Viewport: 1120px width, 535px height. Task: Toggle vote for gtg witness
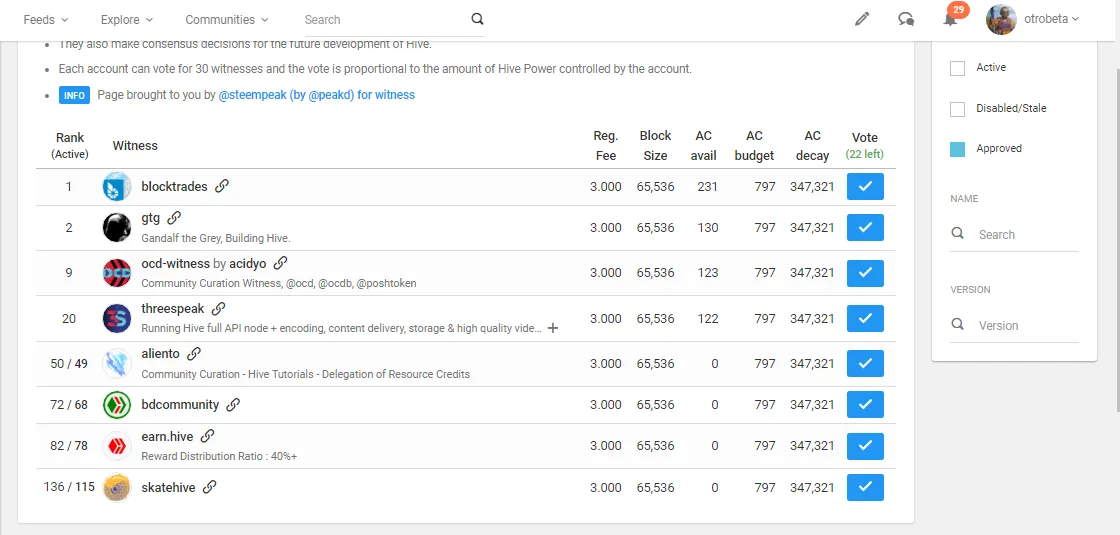click(x=865, y=227)
